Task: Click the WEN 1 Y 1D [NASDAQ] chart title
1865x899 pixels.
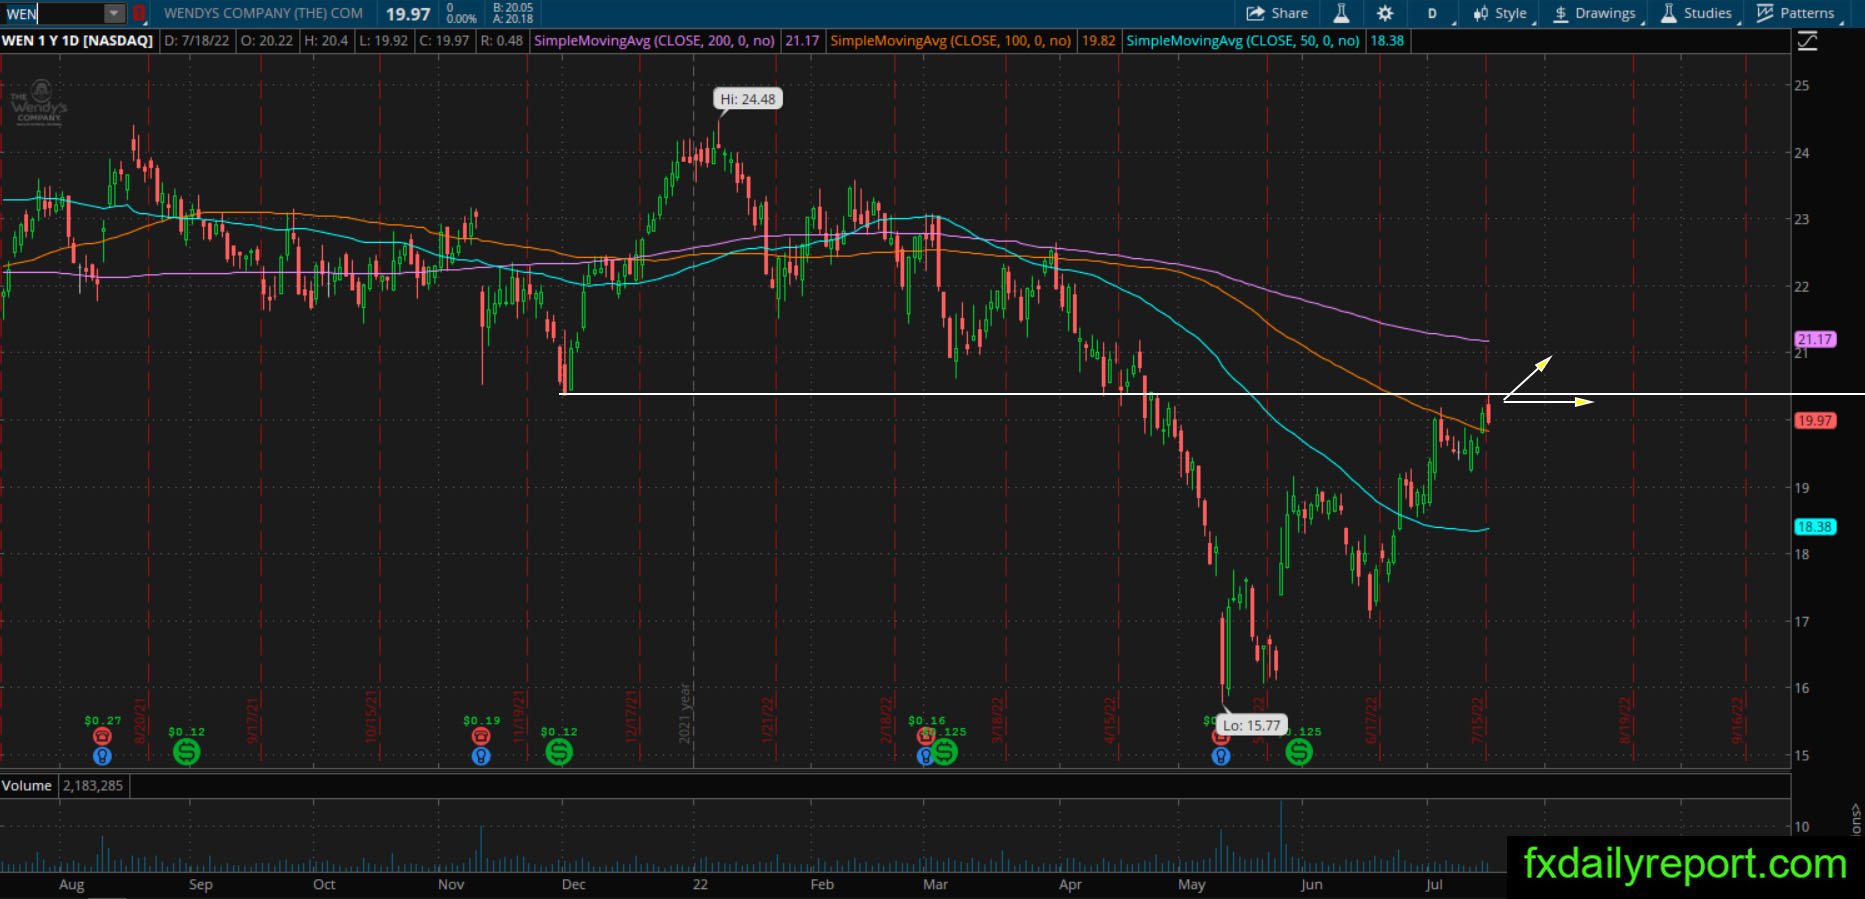Action: [78, 41]
